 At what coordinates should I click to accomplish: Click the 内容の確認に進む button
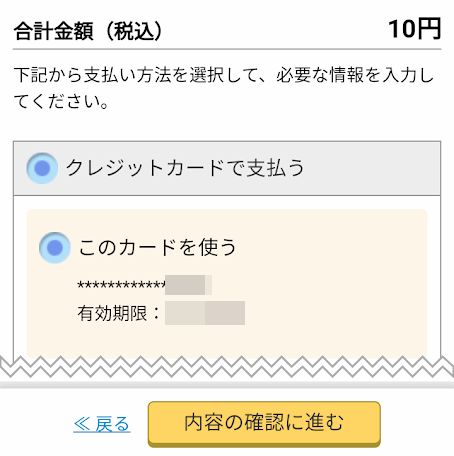[x=264, y=424]
